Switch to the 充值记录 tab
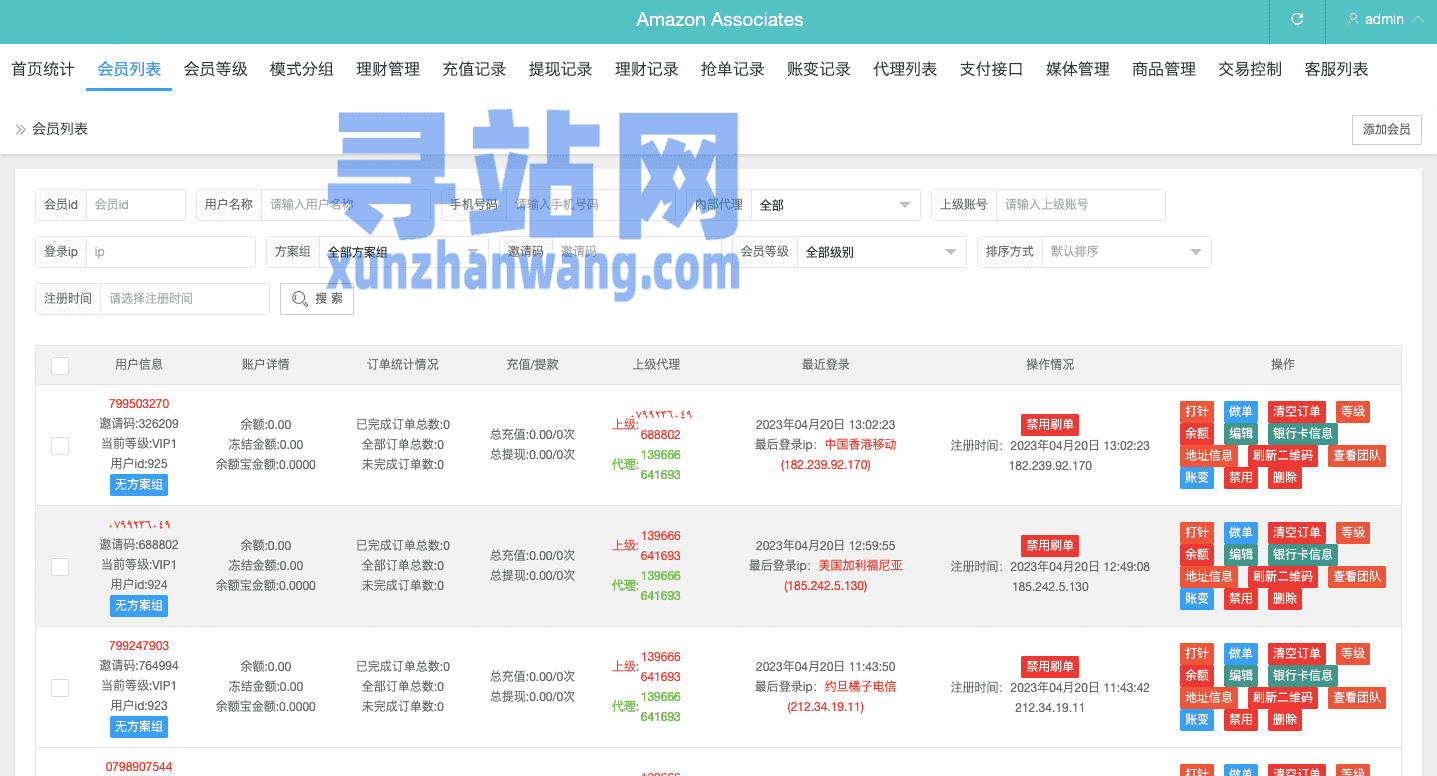The image size is (1437, 776). click(x=474, y=69)
